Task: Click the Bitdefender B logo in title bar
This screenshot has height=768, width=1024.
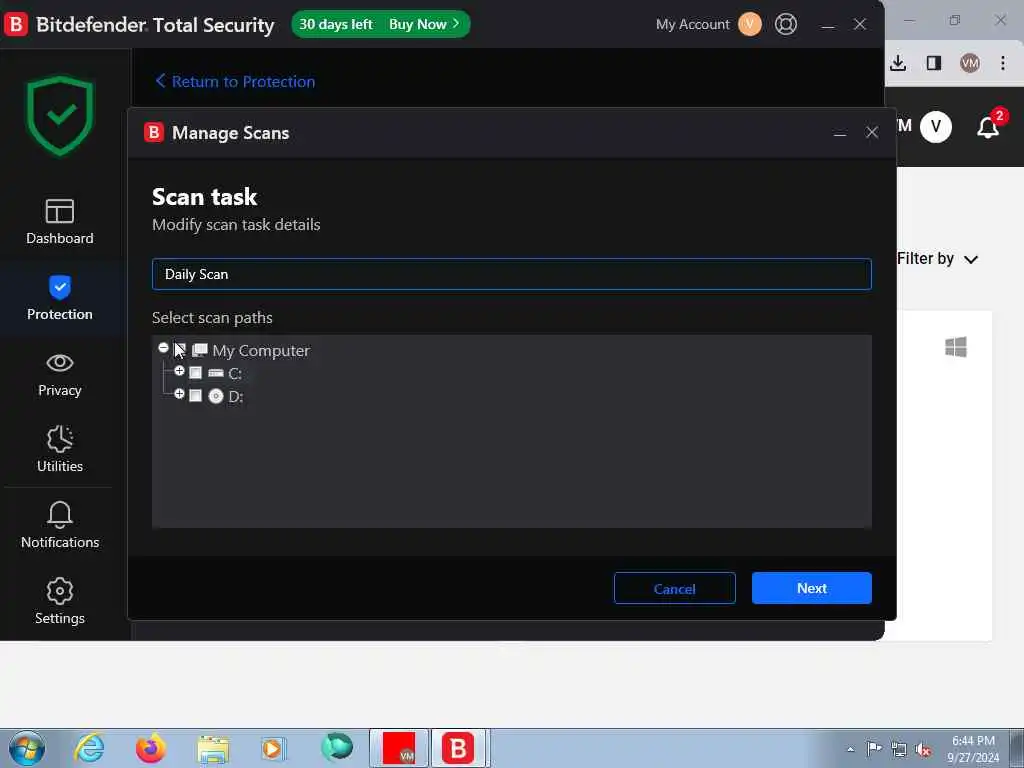Action: click(x=16, y=24)
